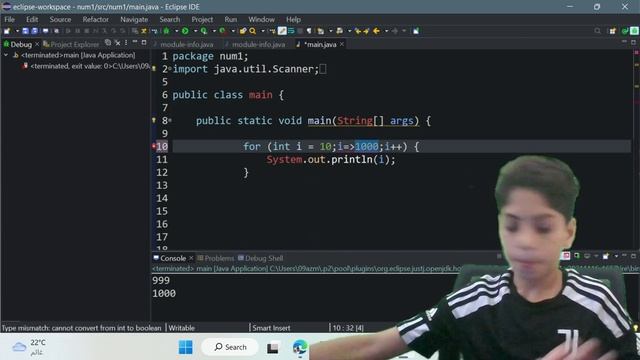Open the Run menu
Image resolution: width=640 pixels, height=360 pixels.
pyautogui.click(x=231, y=19)
